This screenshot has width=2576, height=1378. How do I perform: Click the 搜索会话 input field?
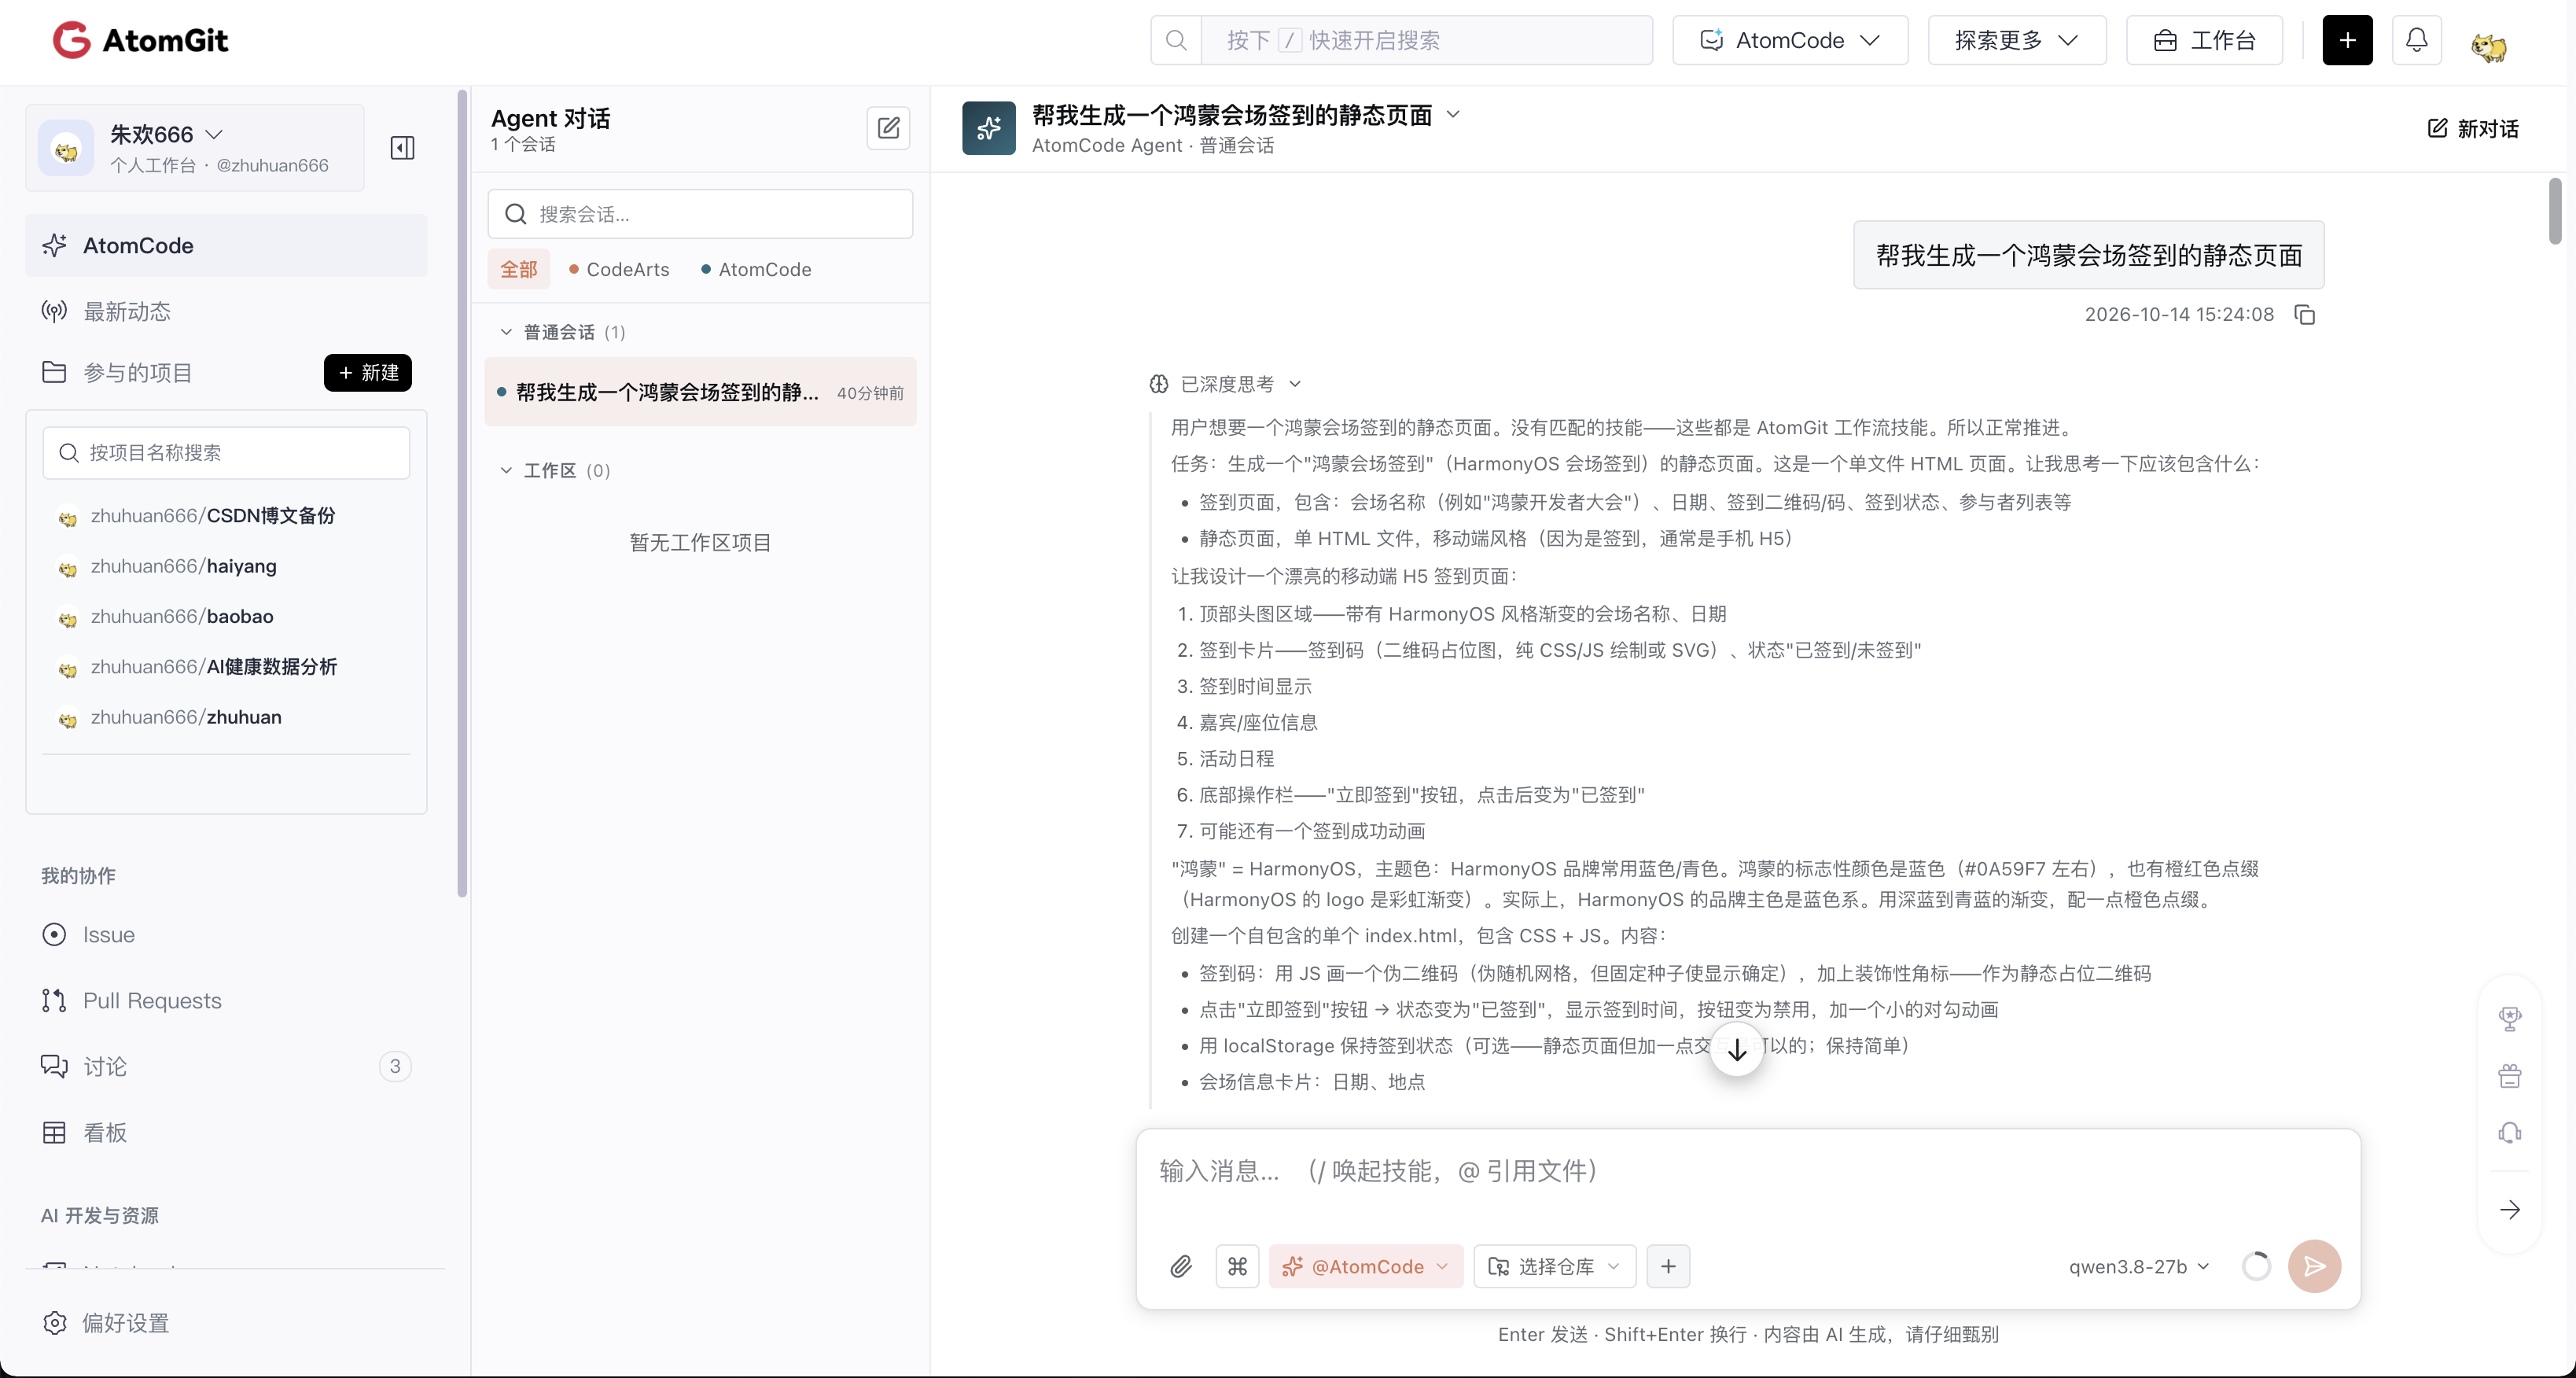pyautogui.click(x=700, y=214)
